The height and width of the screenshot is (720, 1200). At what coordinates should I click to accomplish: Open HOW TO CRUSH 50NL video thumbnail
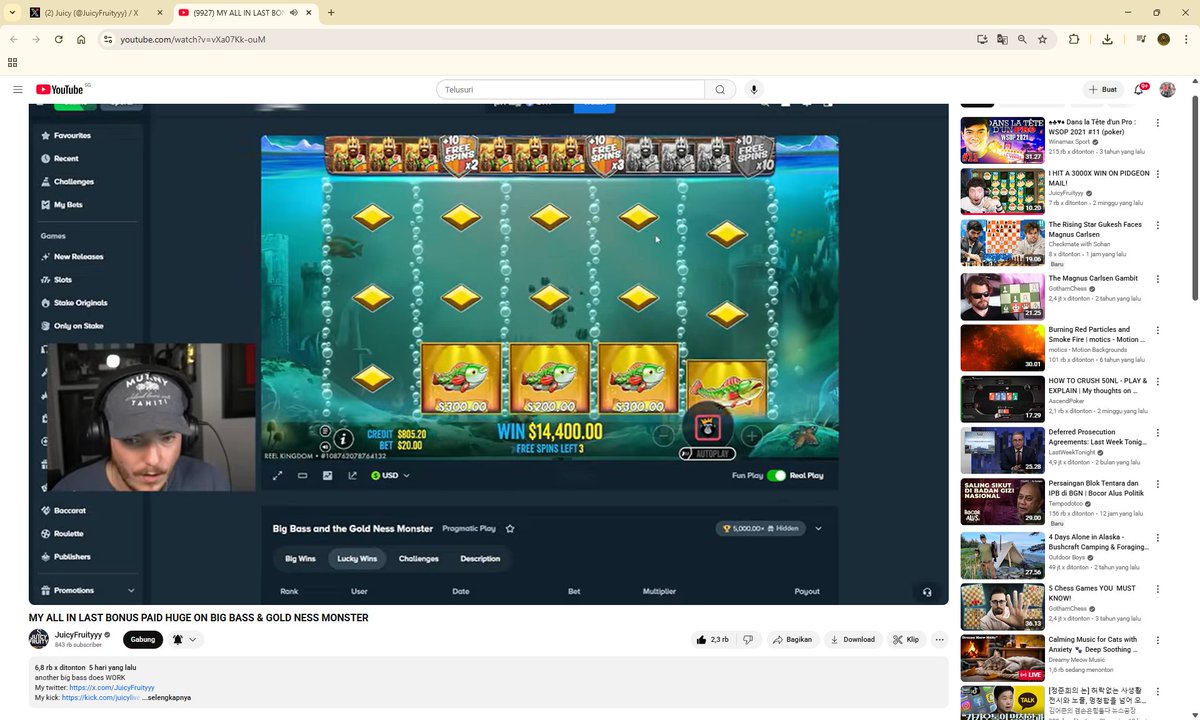pos(1002,399)
